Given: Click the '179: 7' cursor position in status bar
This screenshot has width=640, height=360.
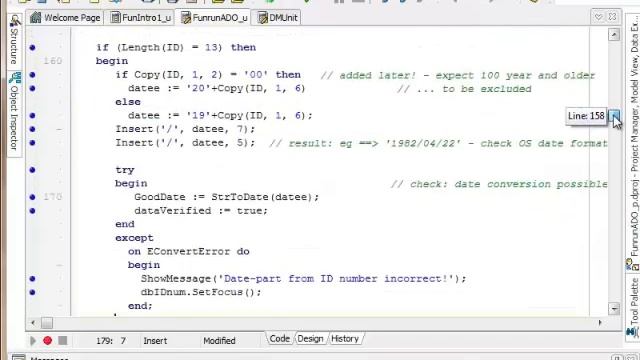Looking at the screenshot, I should tap(111, 341).
